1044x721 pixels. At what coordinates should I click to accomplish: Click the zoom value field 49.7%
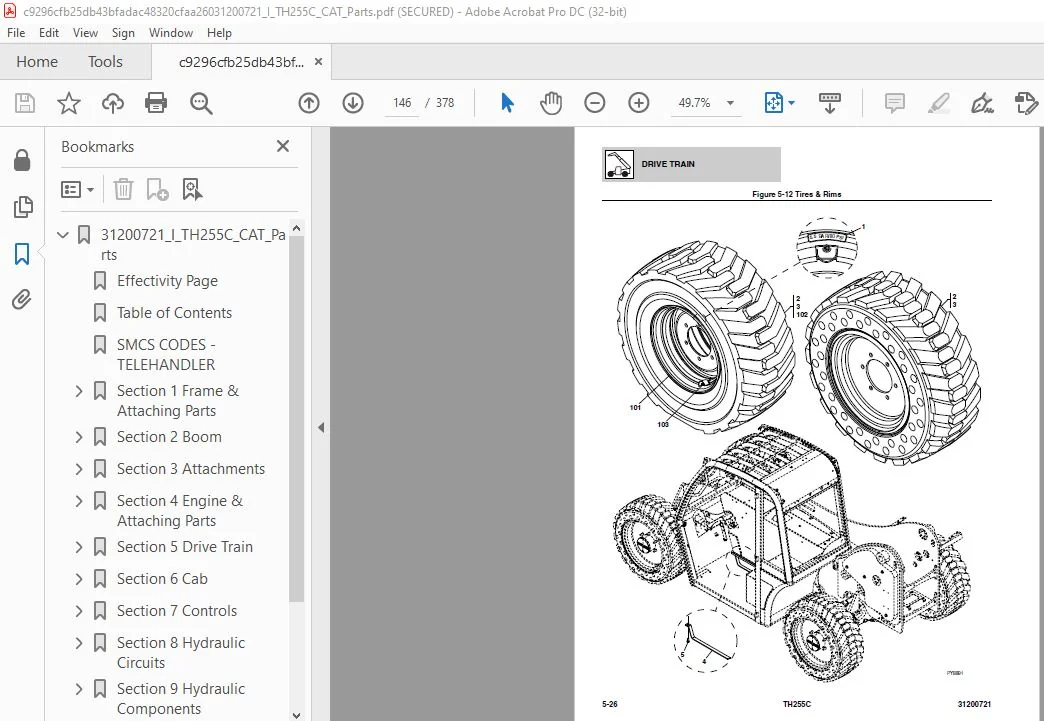tap(694, 103)
